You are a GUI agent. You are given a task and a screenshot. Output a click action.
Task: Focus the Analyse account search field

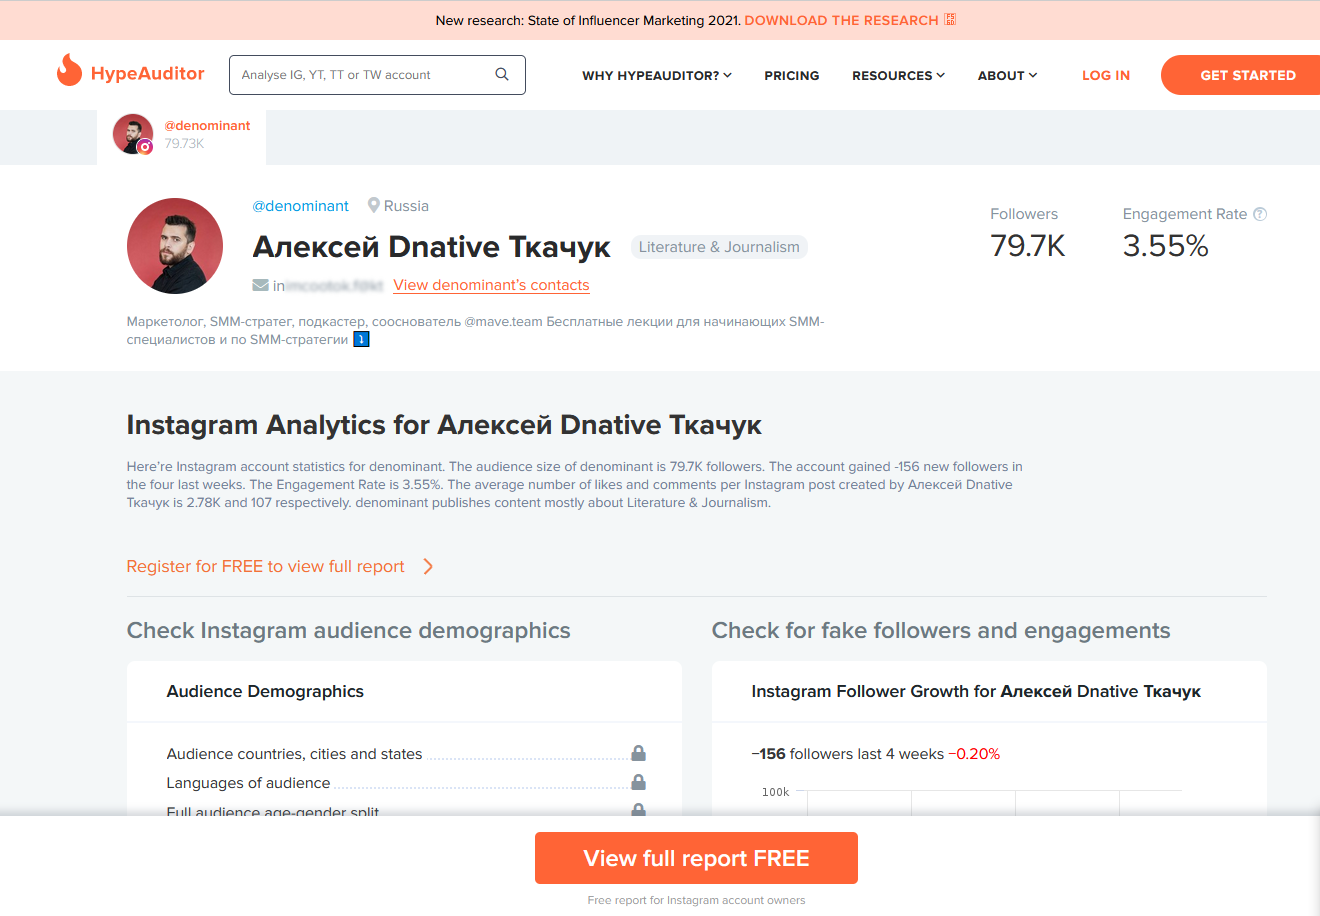coord(377,75)
